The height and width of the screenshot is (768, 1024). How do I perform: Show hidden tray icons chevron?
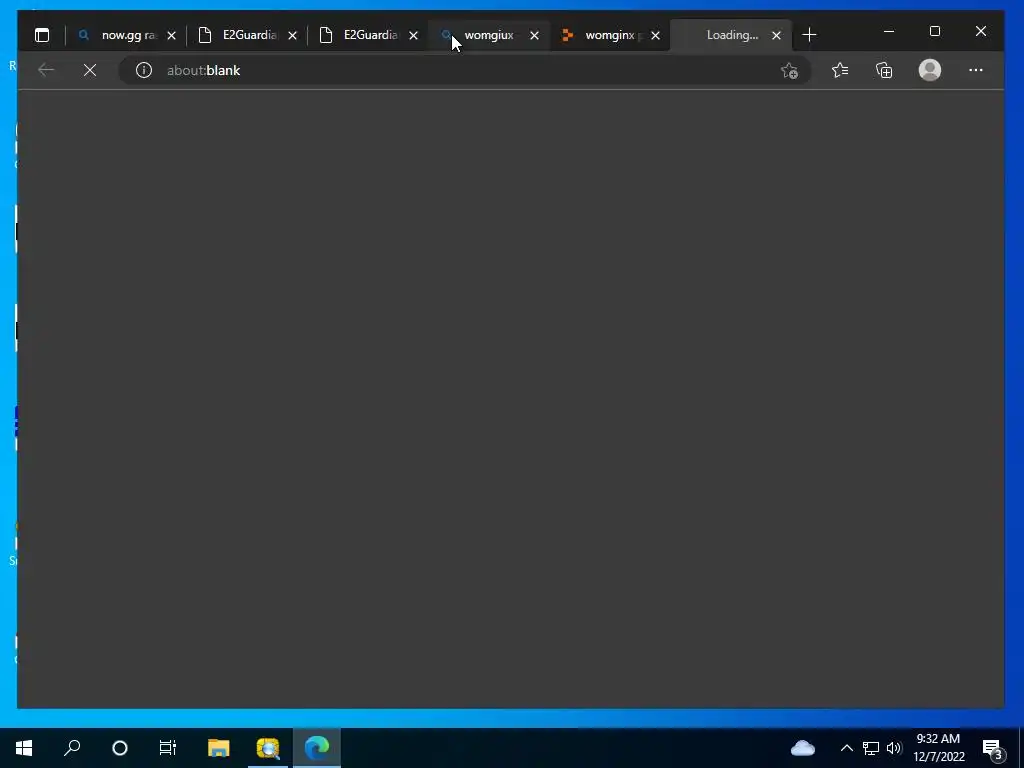coord(846,748)
